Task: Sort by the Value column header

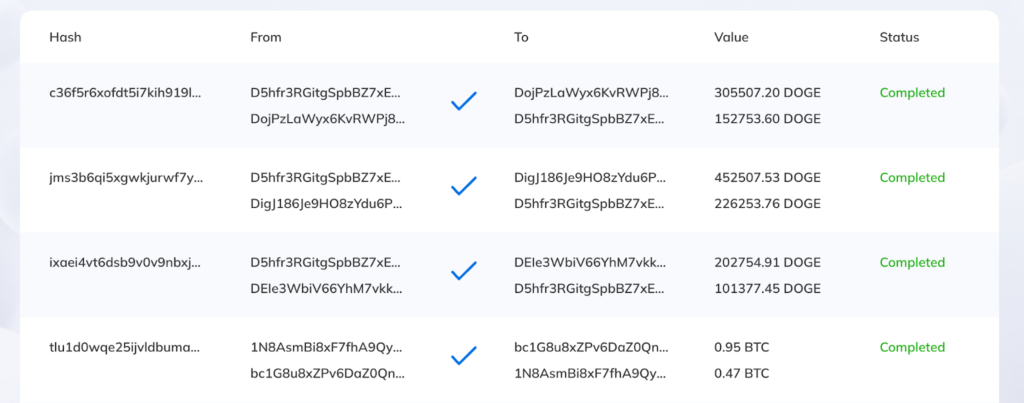Action: 731,37
